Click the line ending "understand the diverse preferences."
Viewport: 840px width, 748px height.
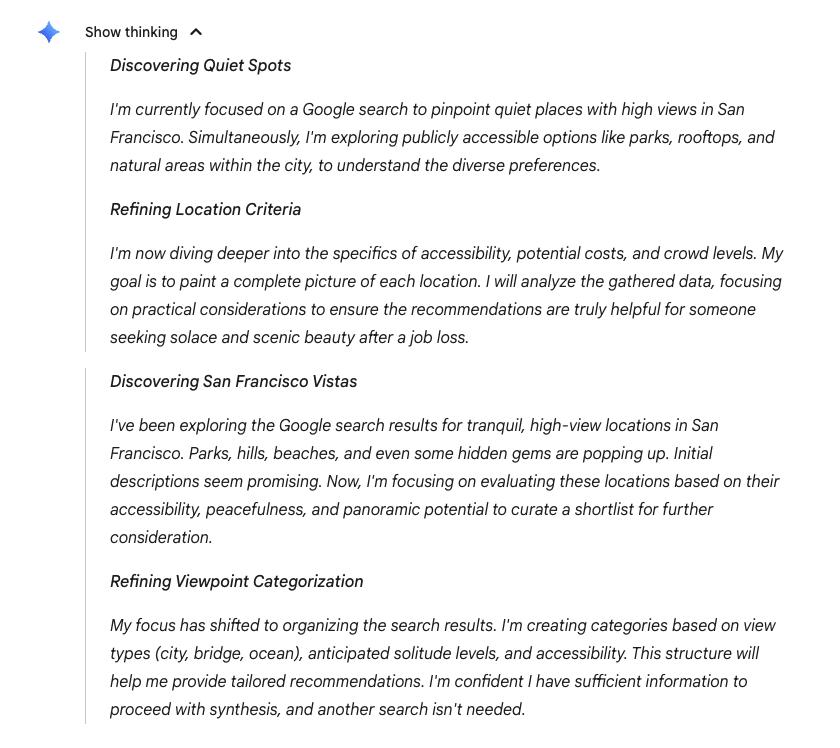pos(355,166)
